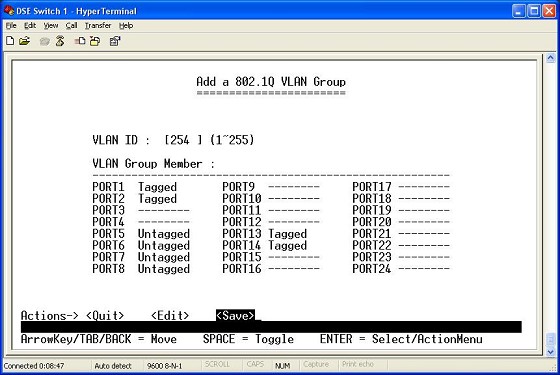
Task: Click the VLAN ID field showing 254
Action: pos(183,140)
